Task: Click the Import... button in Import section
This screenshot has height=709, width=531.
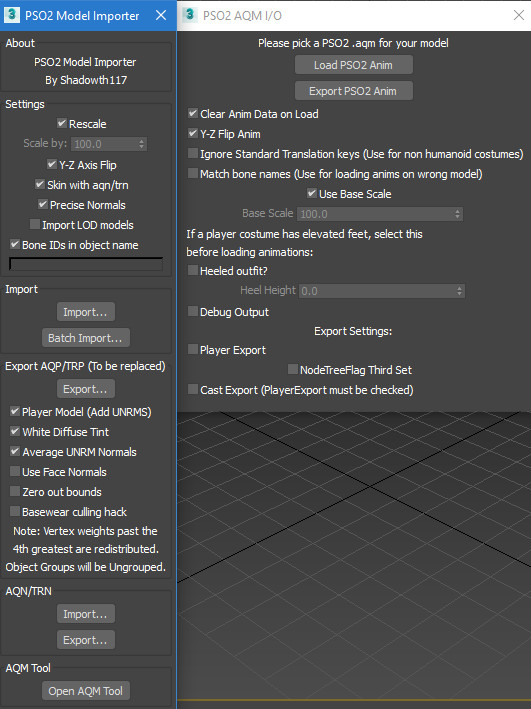Action: (86, 312)
